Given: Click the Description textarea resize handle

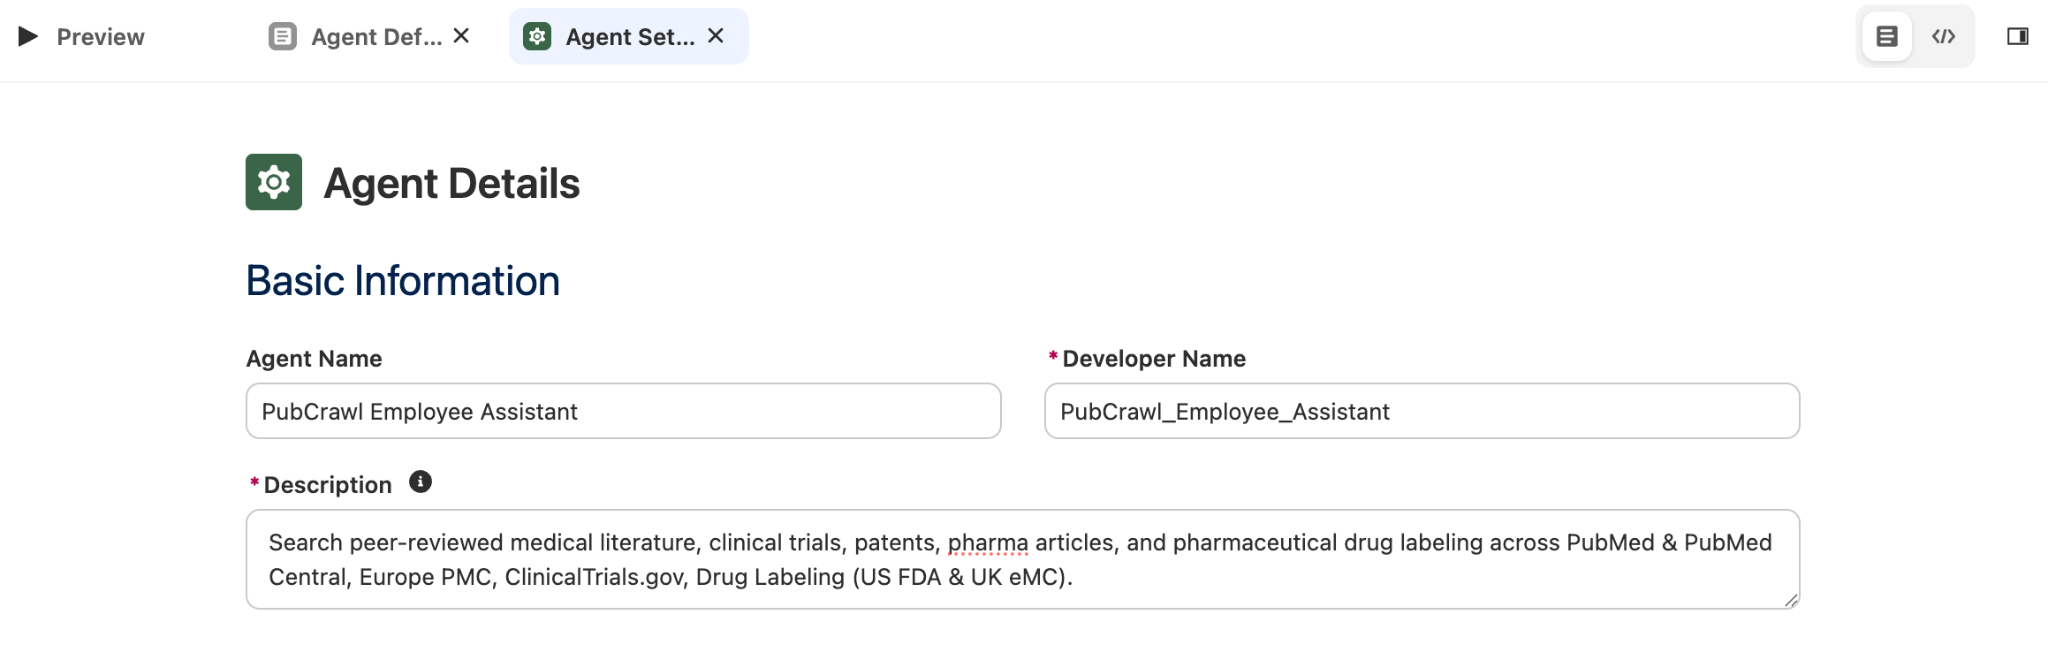Looking at the screenshot, I should coord(1790,600).
